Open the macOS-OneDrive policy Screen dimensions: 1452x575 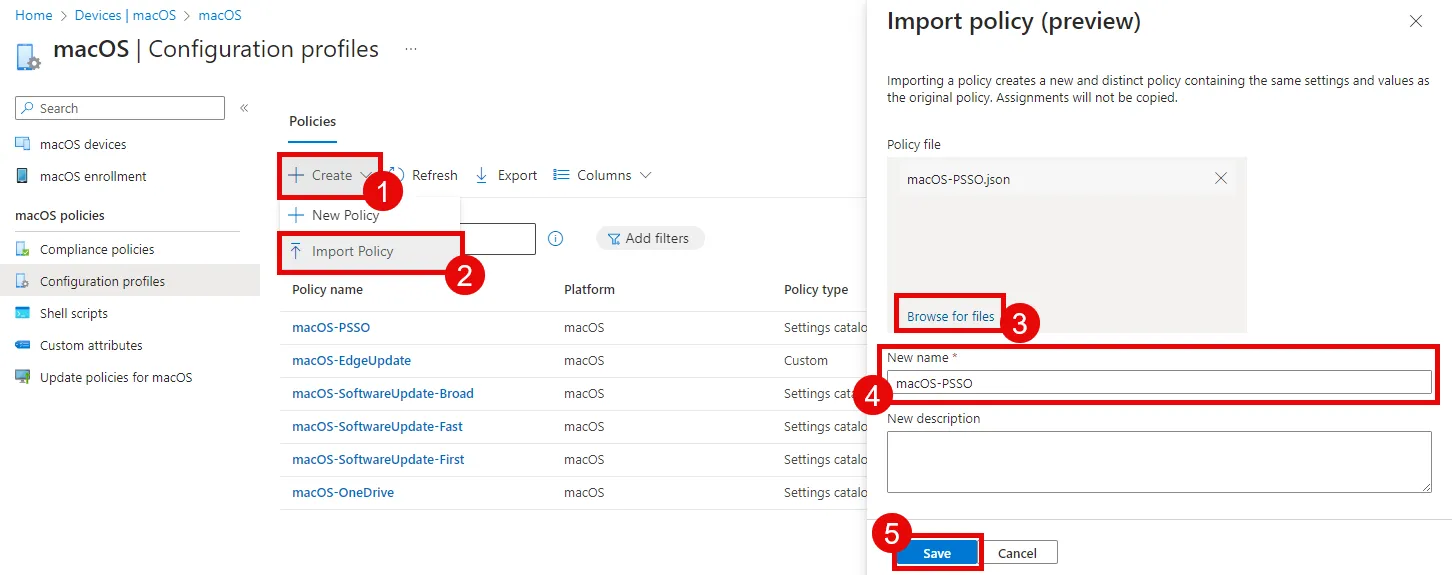[343, 492]
